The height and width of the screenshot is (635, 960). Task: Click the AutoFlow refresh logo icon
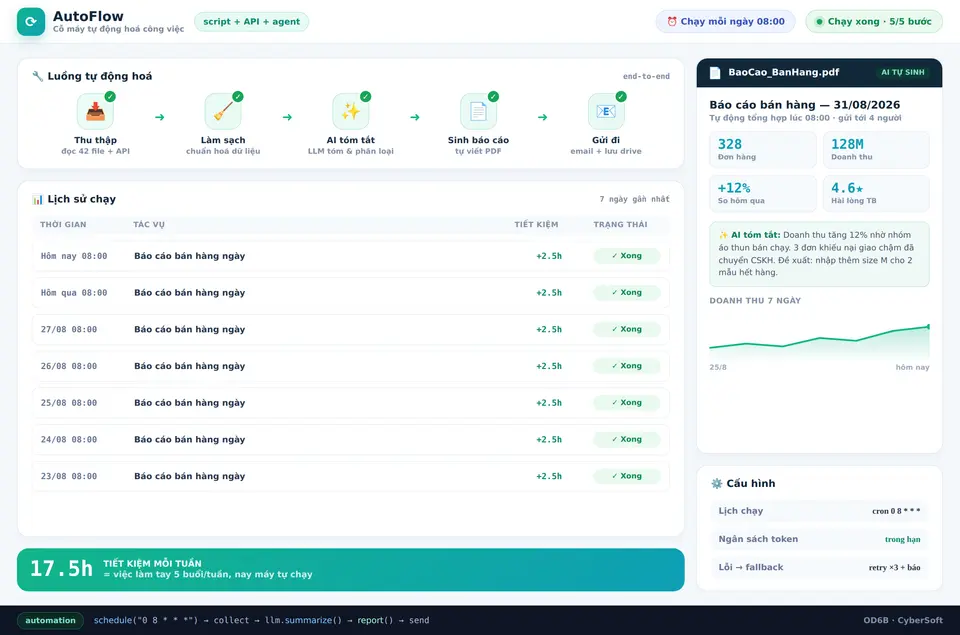[x=31, y=22]
